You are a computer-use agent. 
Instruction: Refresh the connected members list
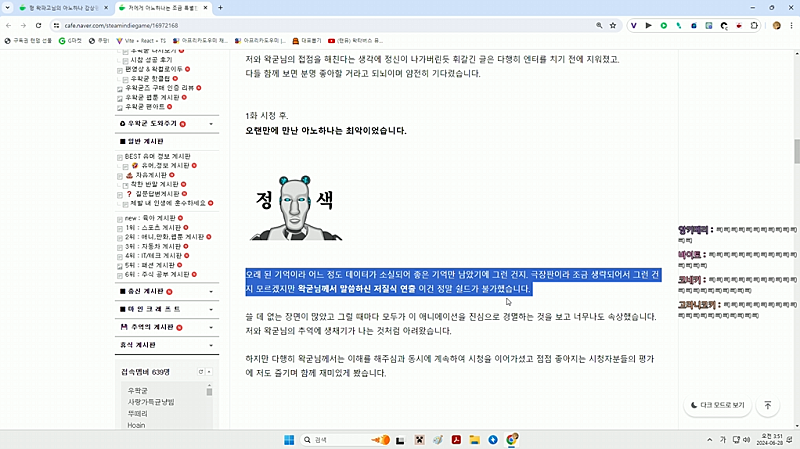[x=201, y=372]
